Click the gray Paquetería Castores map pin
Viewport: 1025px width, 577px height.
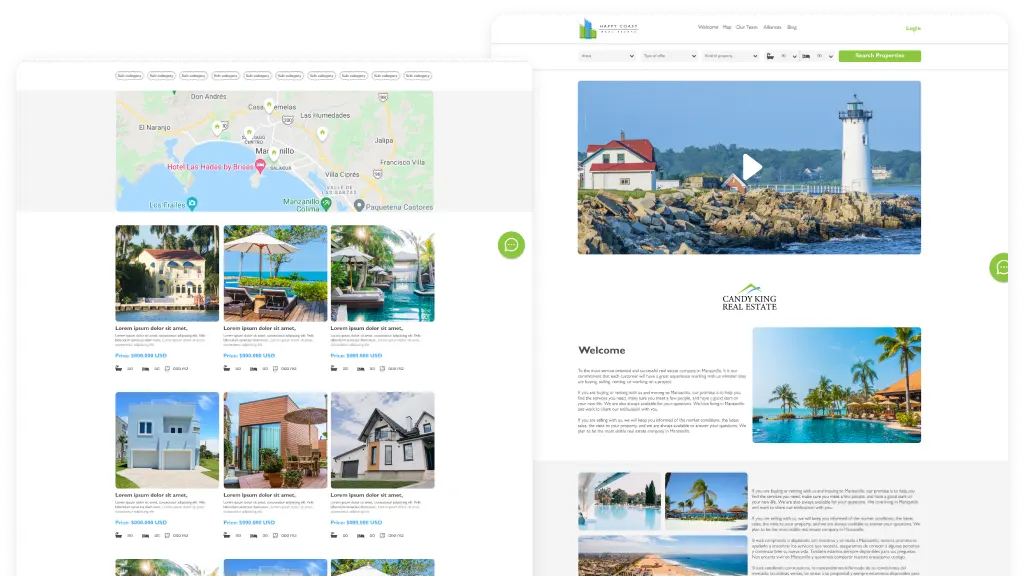coord(359,206)
